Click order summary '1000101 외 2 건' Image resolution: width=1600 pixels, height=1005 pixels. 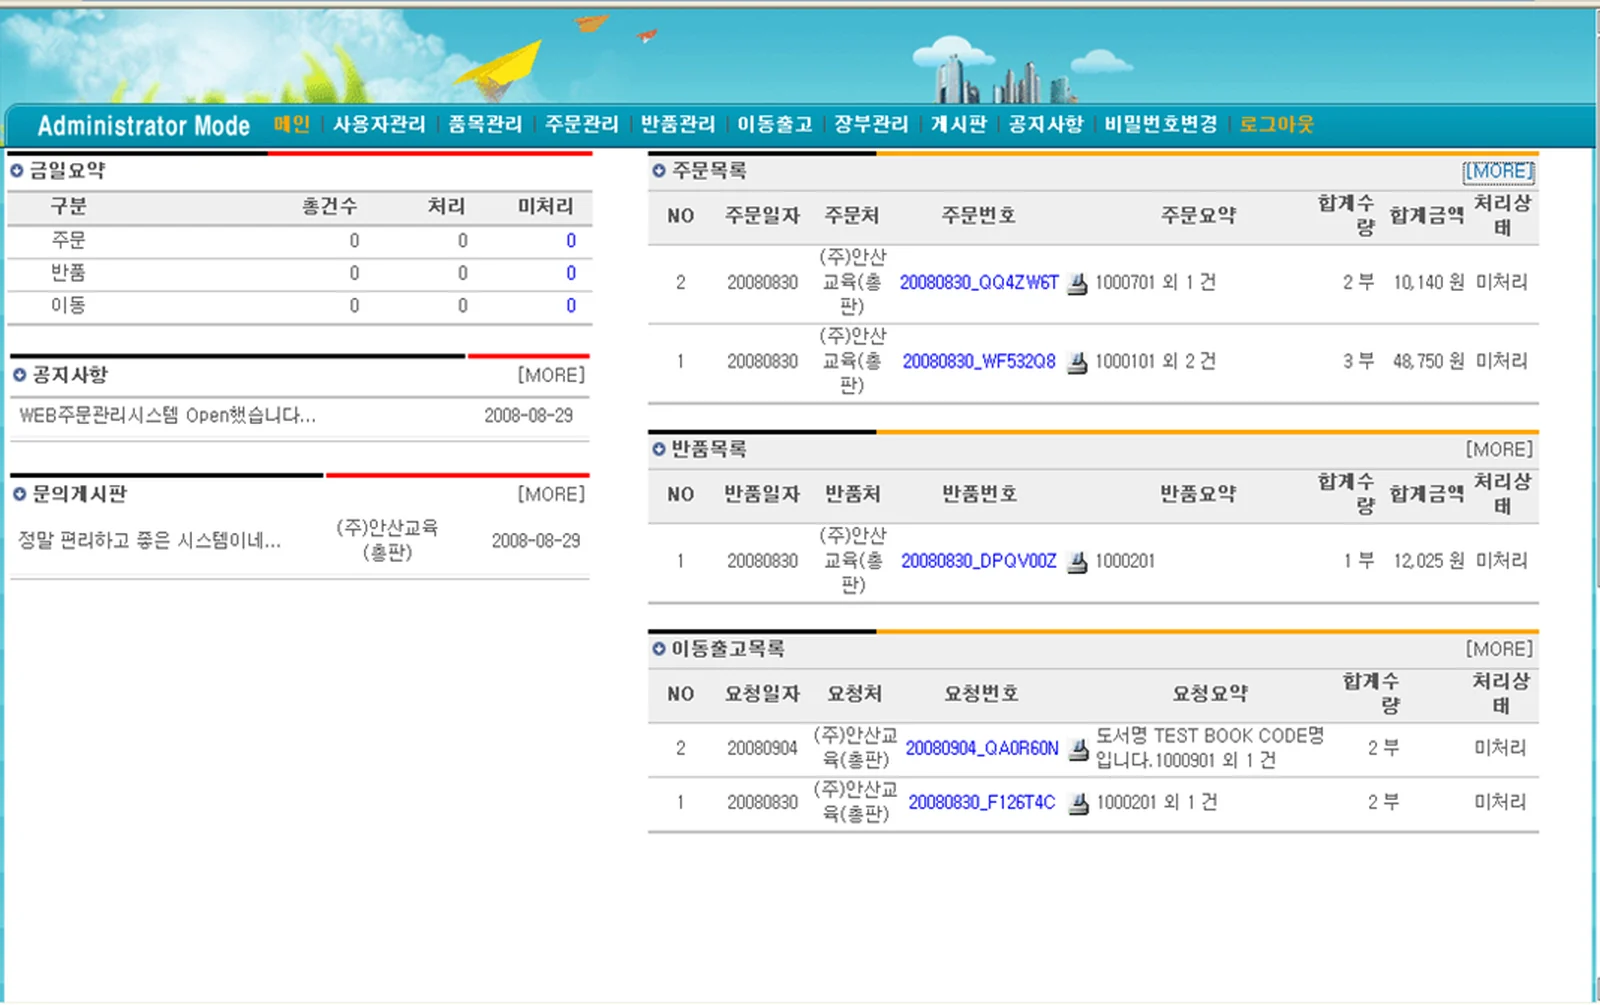tap(1155, 362)
